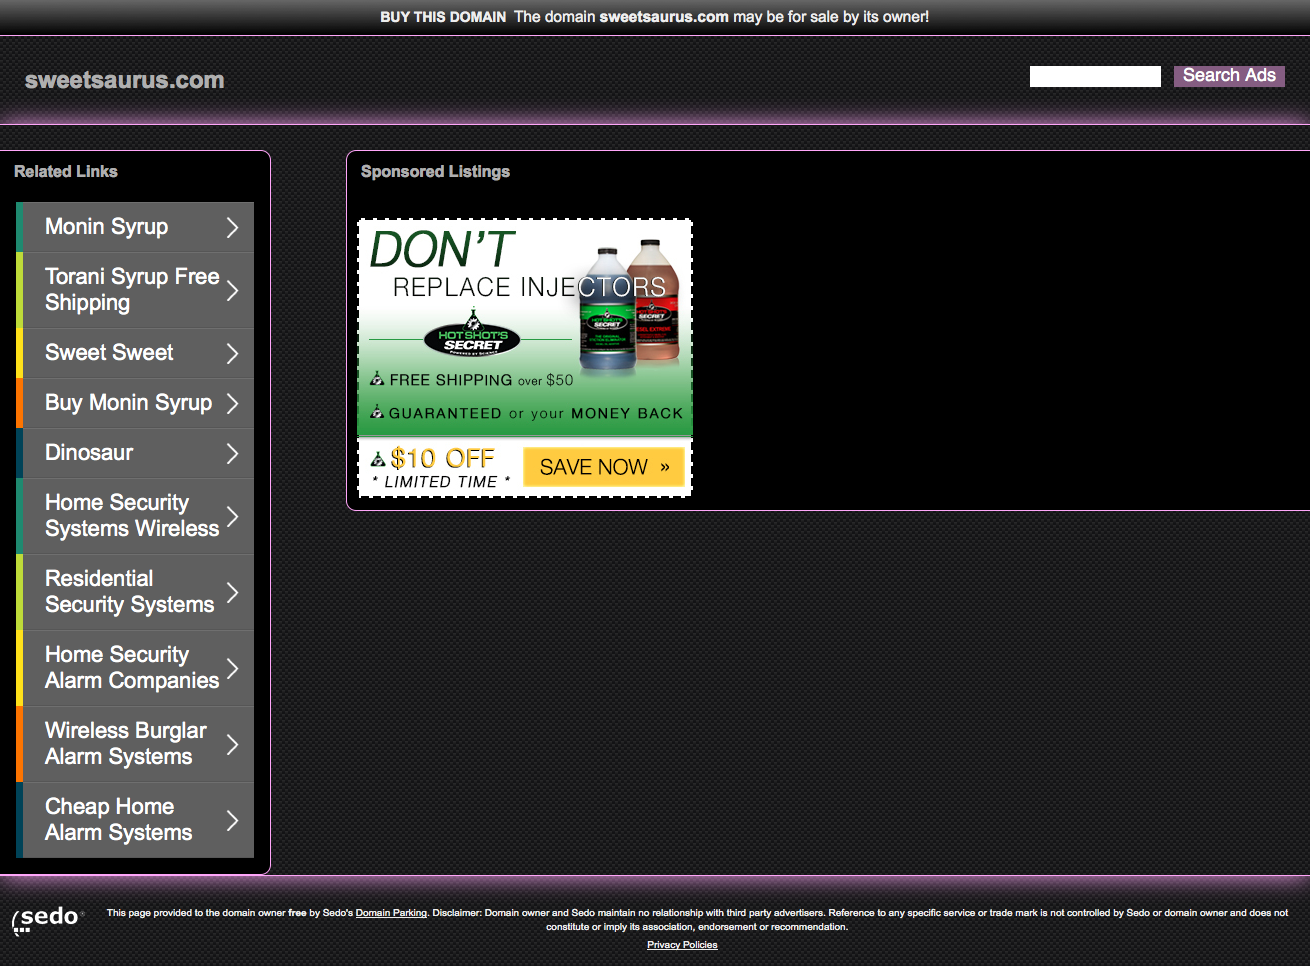This screenshot has height=966, width=1310.
Task: Click the search input field
Action: 1095,76
